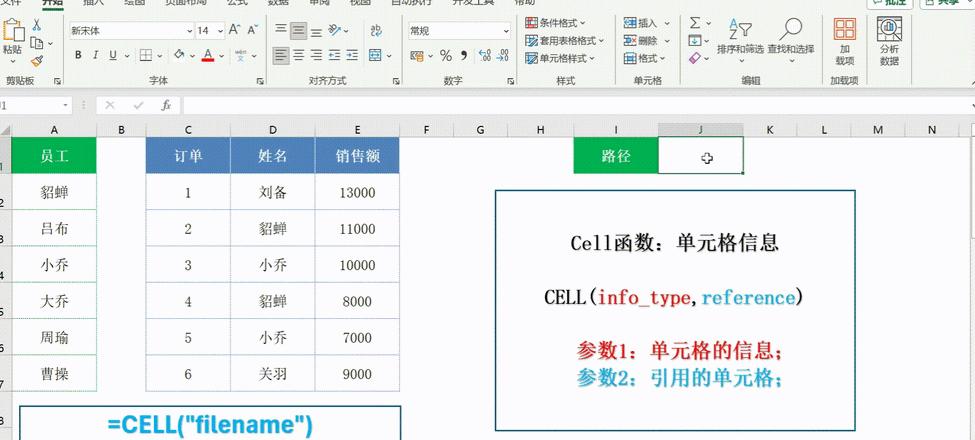Click the Insert Function fx icon
975x440 pixels.
[166, 105]
